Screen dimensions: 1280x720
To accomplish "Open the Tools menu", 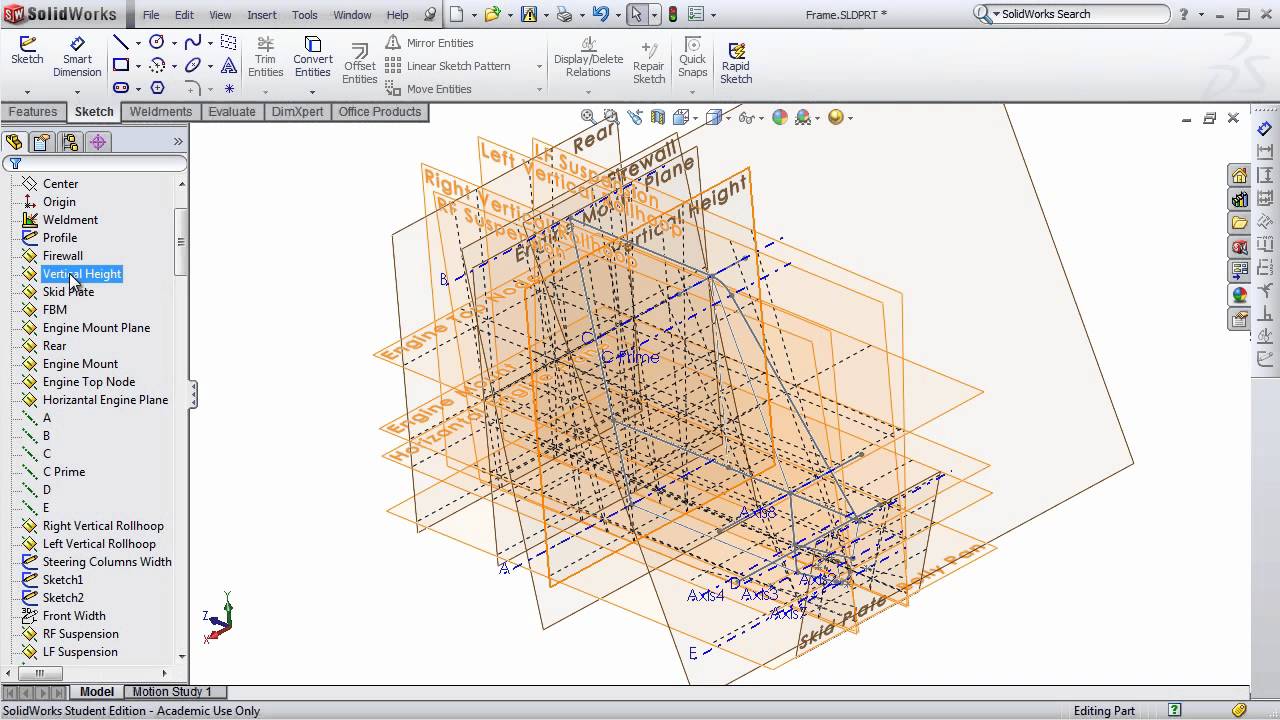I will 305,15.
